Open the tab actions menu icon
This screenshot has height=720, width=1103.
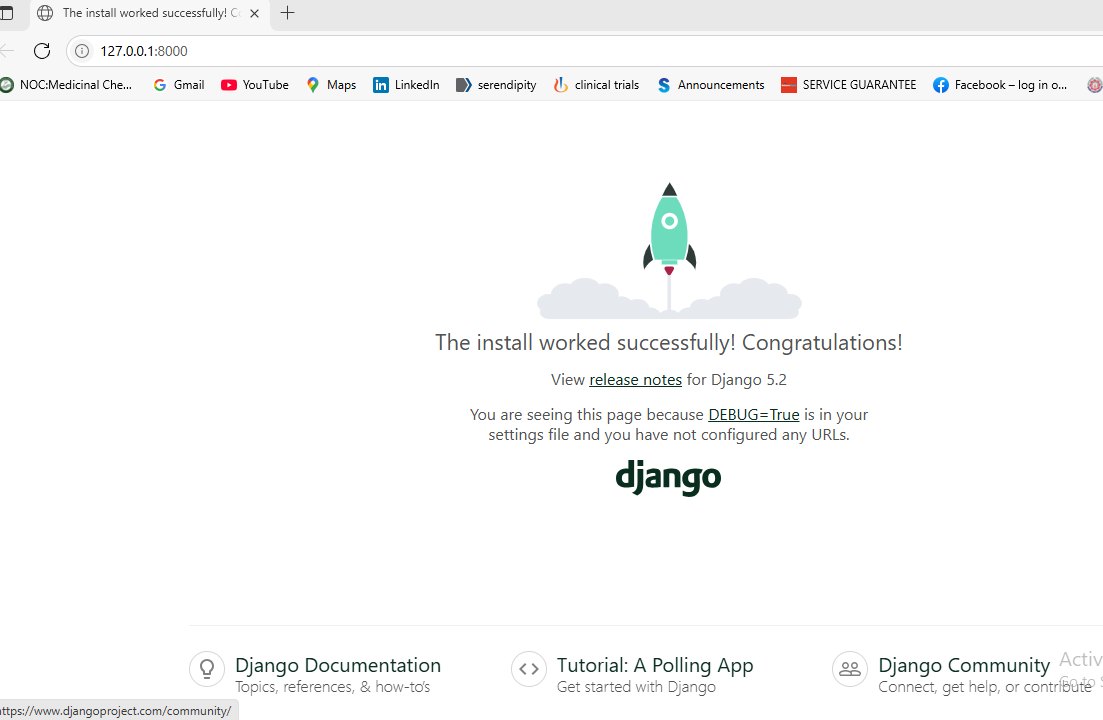[6, 13]
